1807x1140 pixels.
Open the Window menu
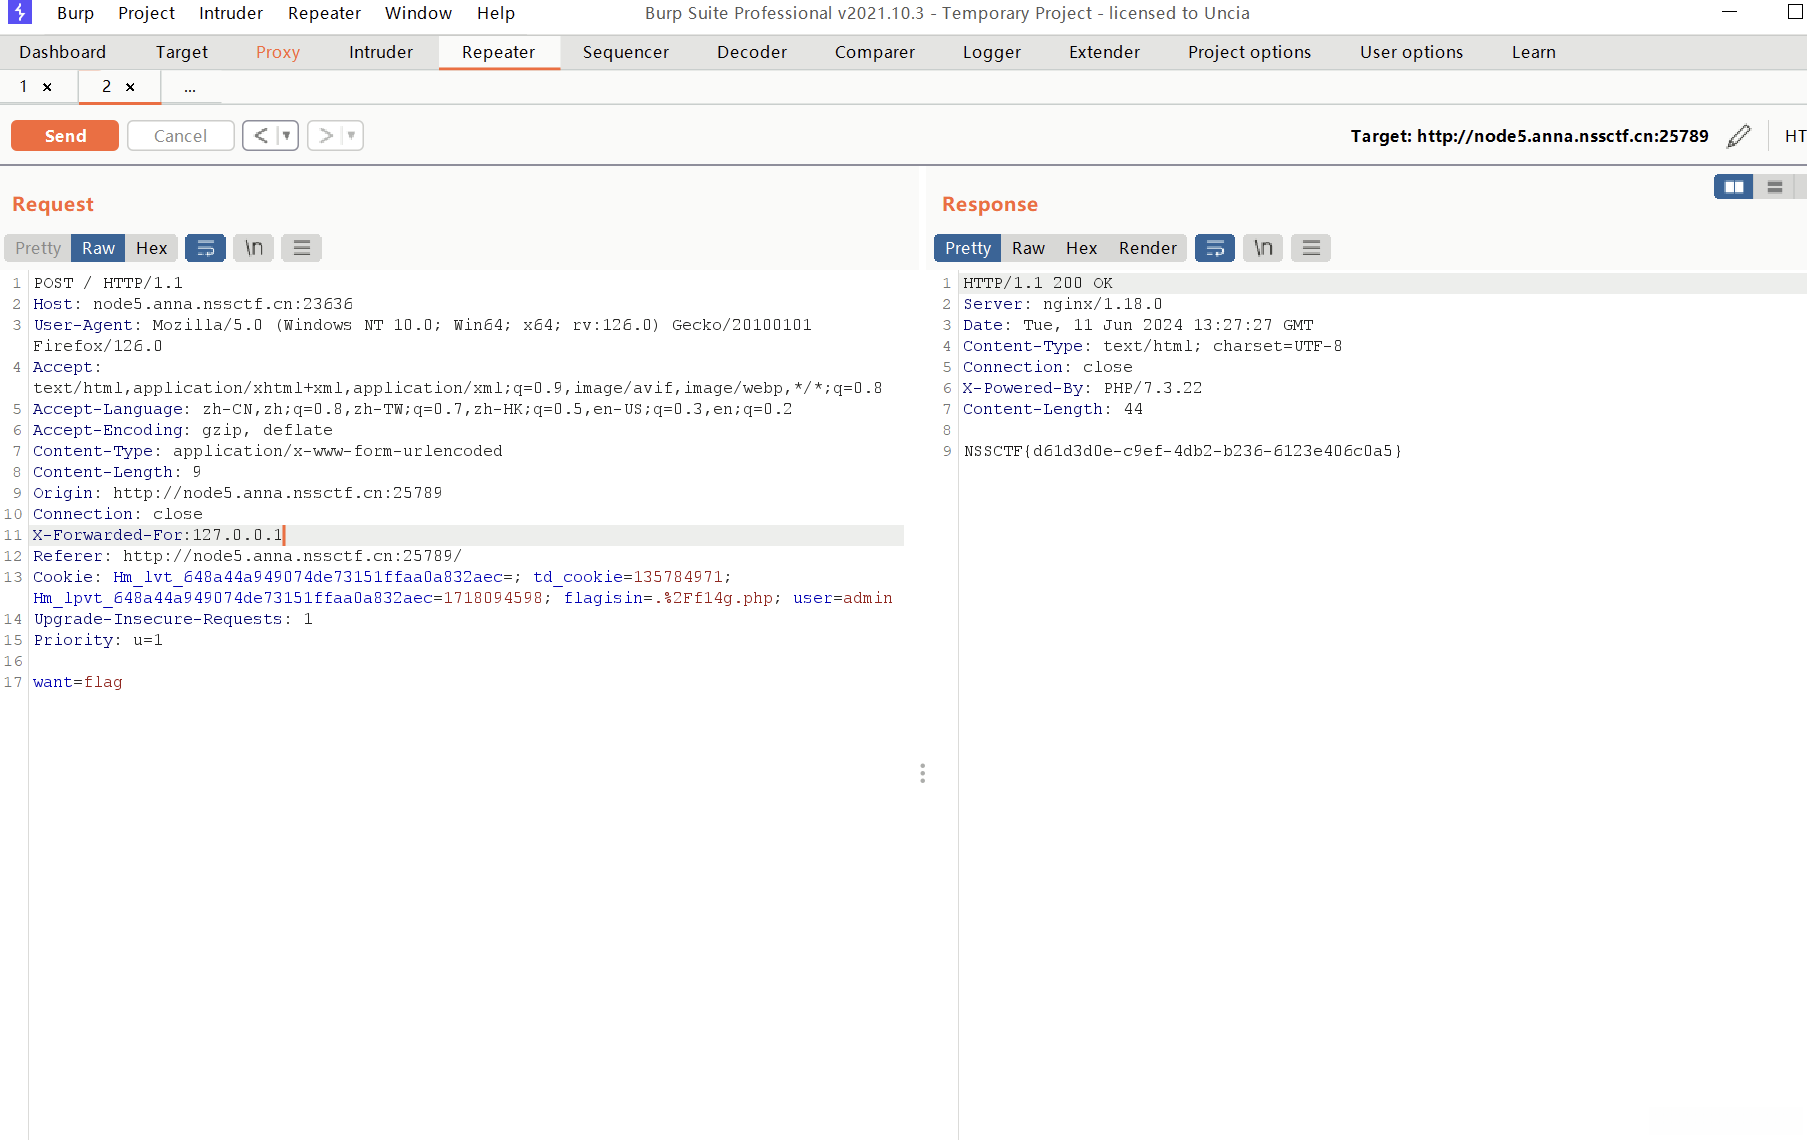(418, 13)
